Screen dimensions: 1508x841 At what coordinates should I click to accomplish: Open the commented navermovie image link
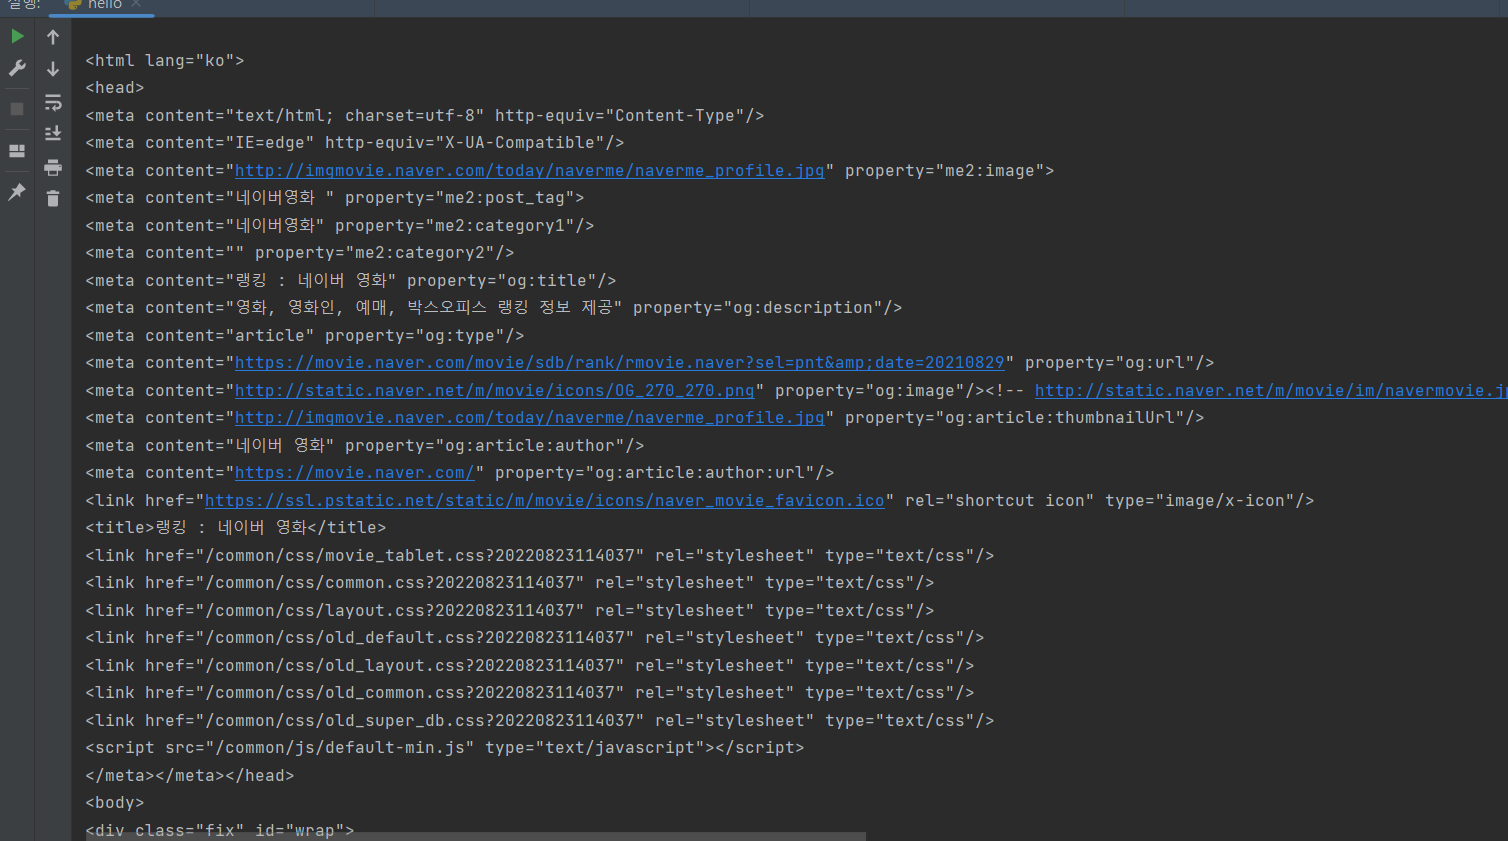tap(1270, 391)
